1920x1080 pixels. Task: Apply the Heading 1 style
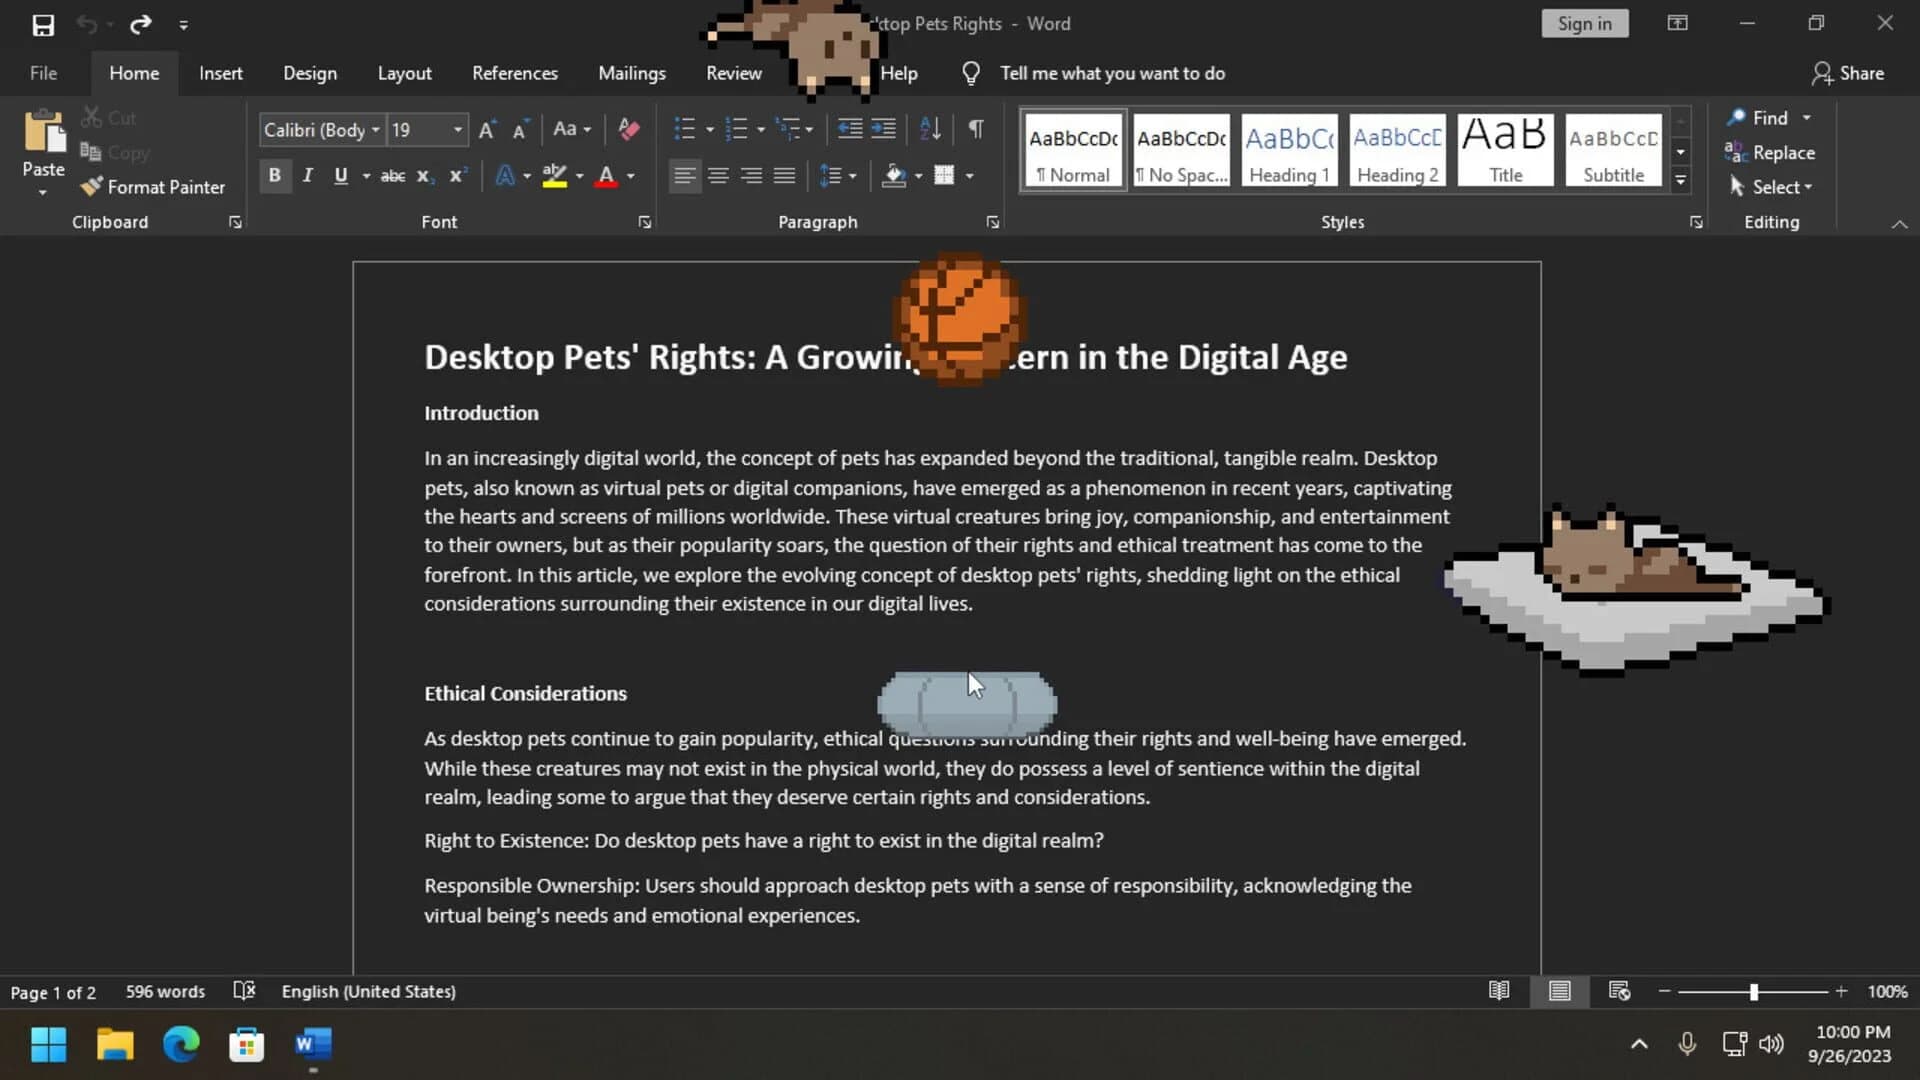coord(1288,150)
